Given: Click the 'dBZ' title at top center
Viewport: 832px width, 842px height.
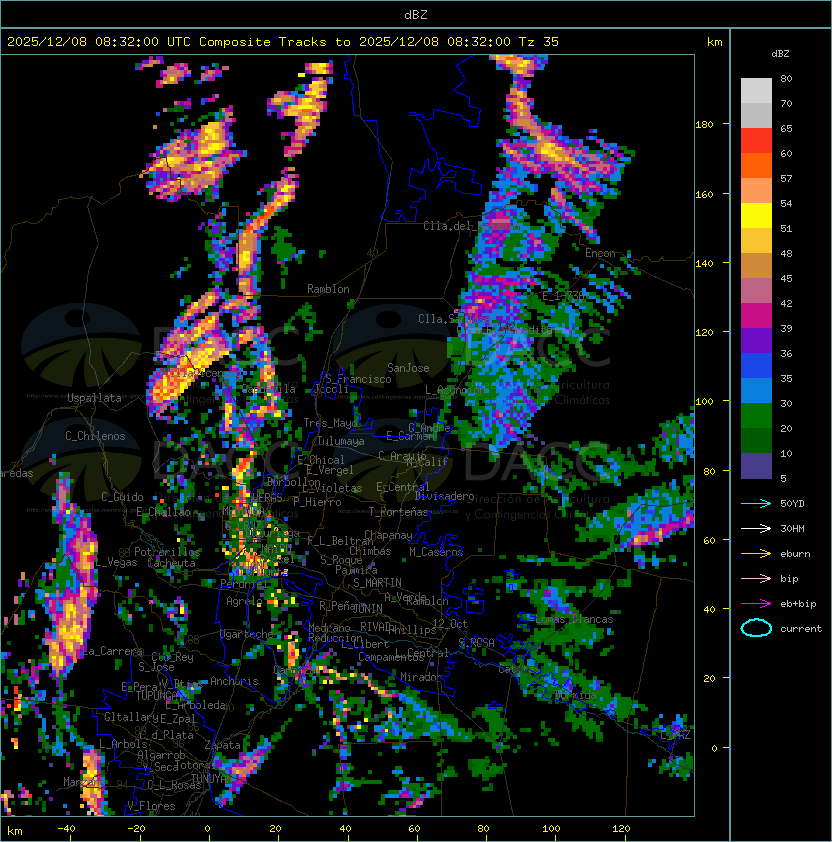Looking at the screenshot, I should [x=416, y=15].
